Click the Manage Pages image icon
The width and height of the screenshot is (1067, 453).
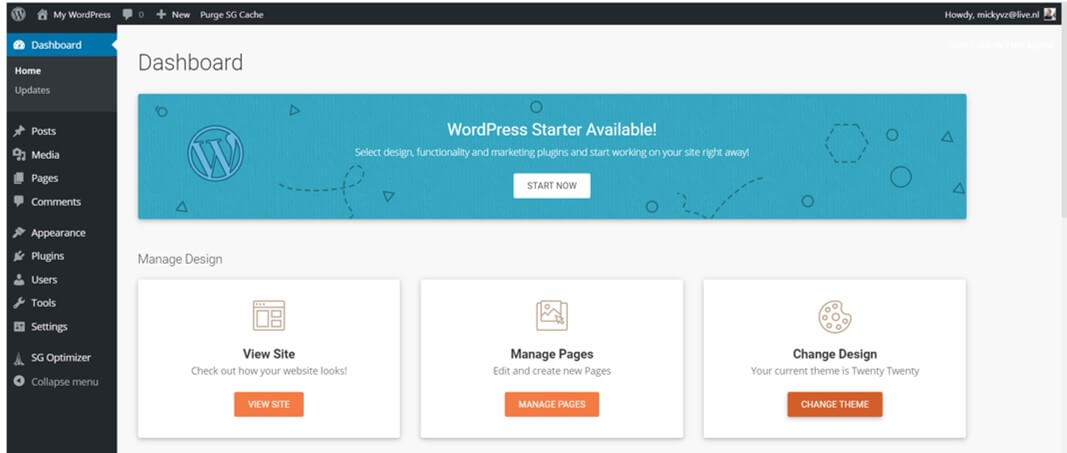[551, 316]
